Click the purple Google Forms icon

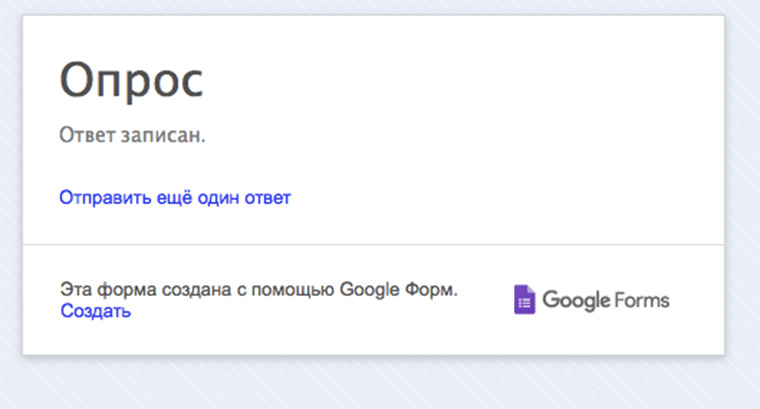click(x=524, y=299)
